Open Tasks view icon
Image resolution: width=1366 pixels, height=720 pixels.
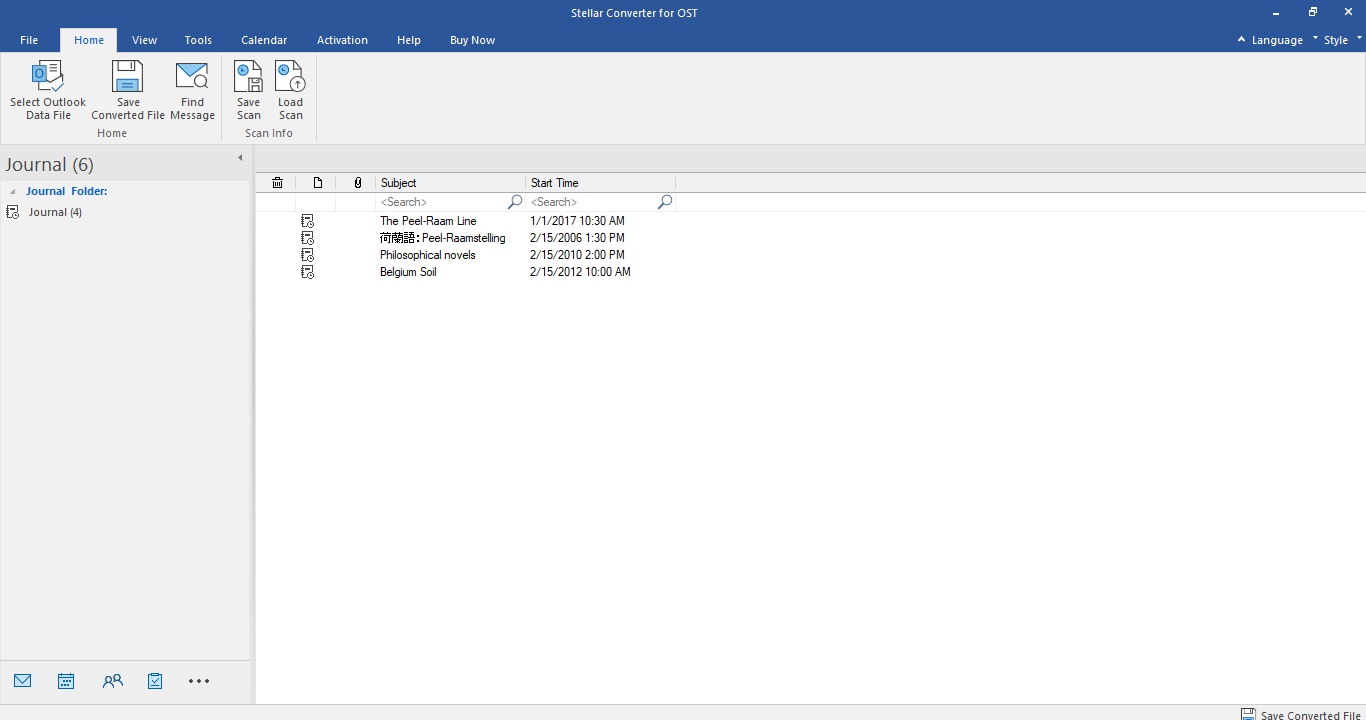tap(155, 681)
